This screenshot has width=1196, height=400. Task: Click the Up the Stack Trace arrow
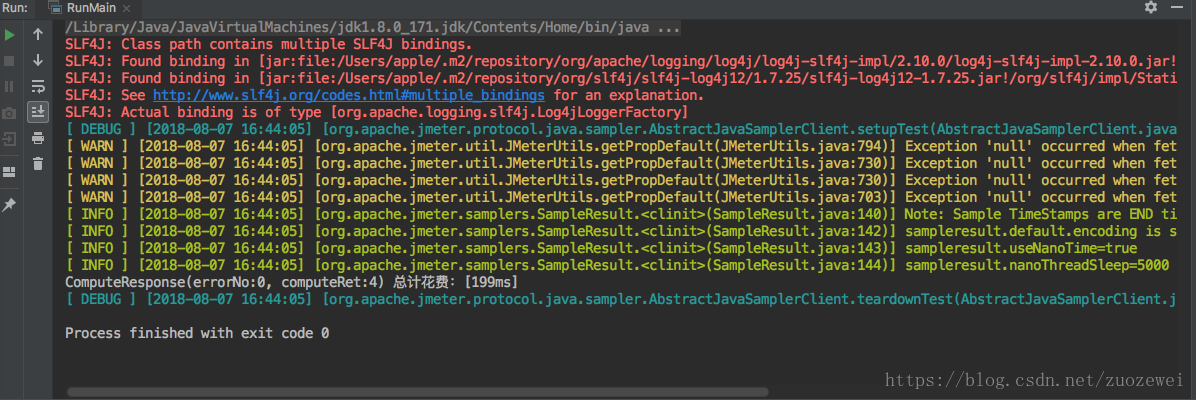[37, 34]
